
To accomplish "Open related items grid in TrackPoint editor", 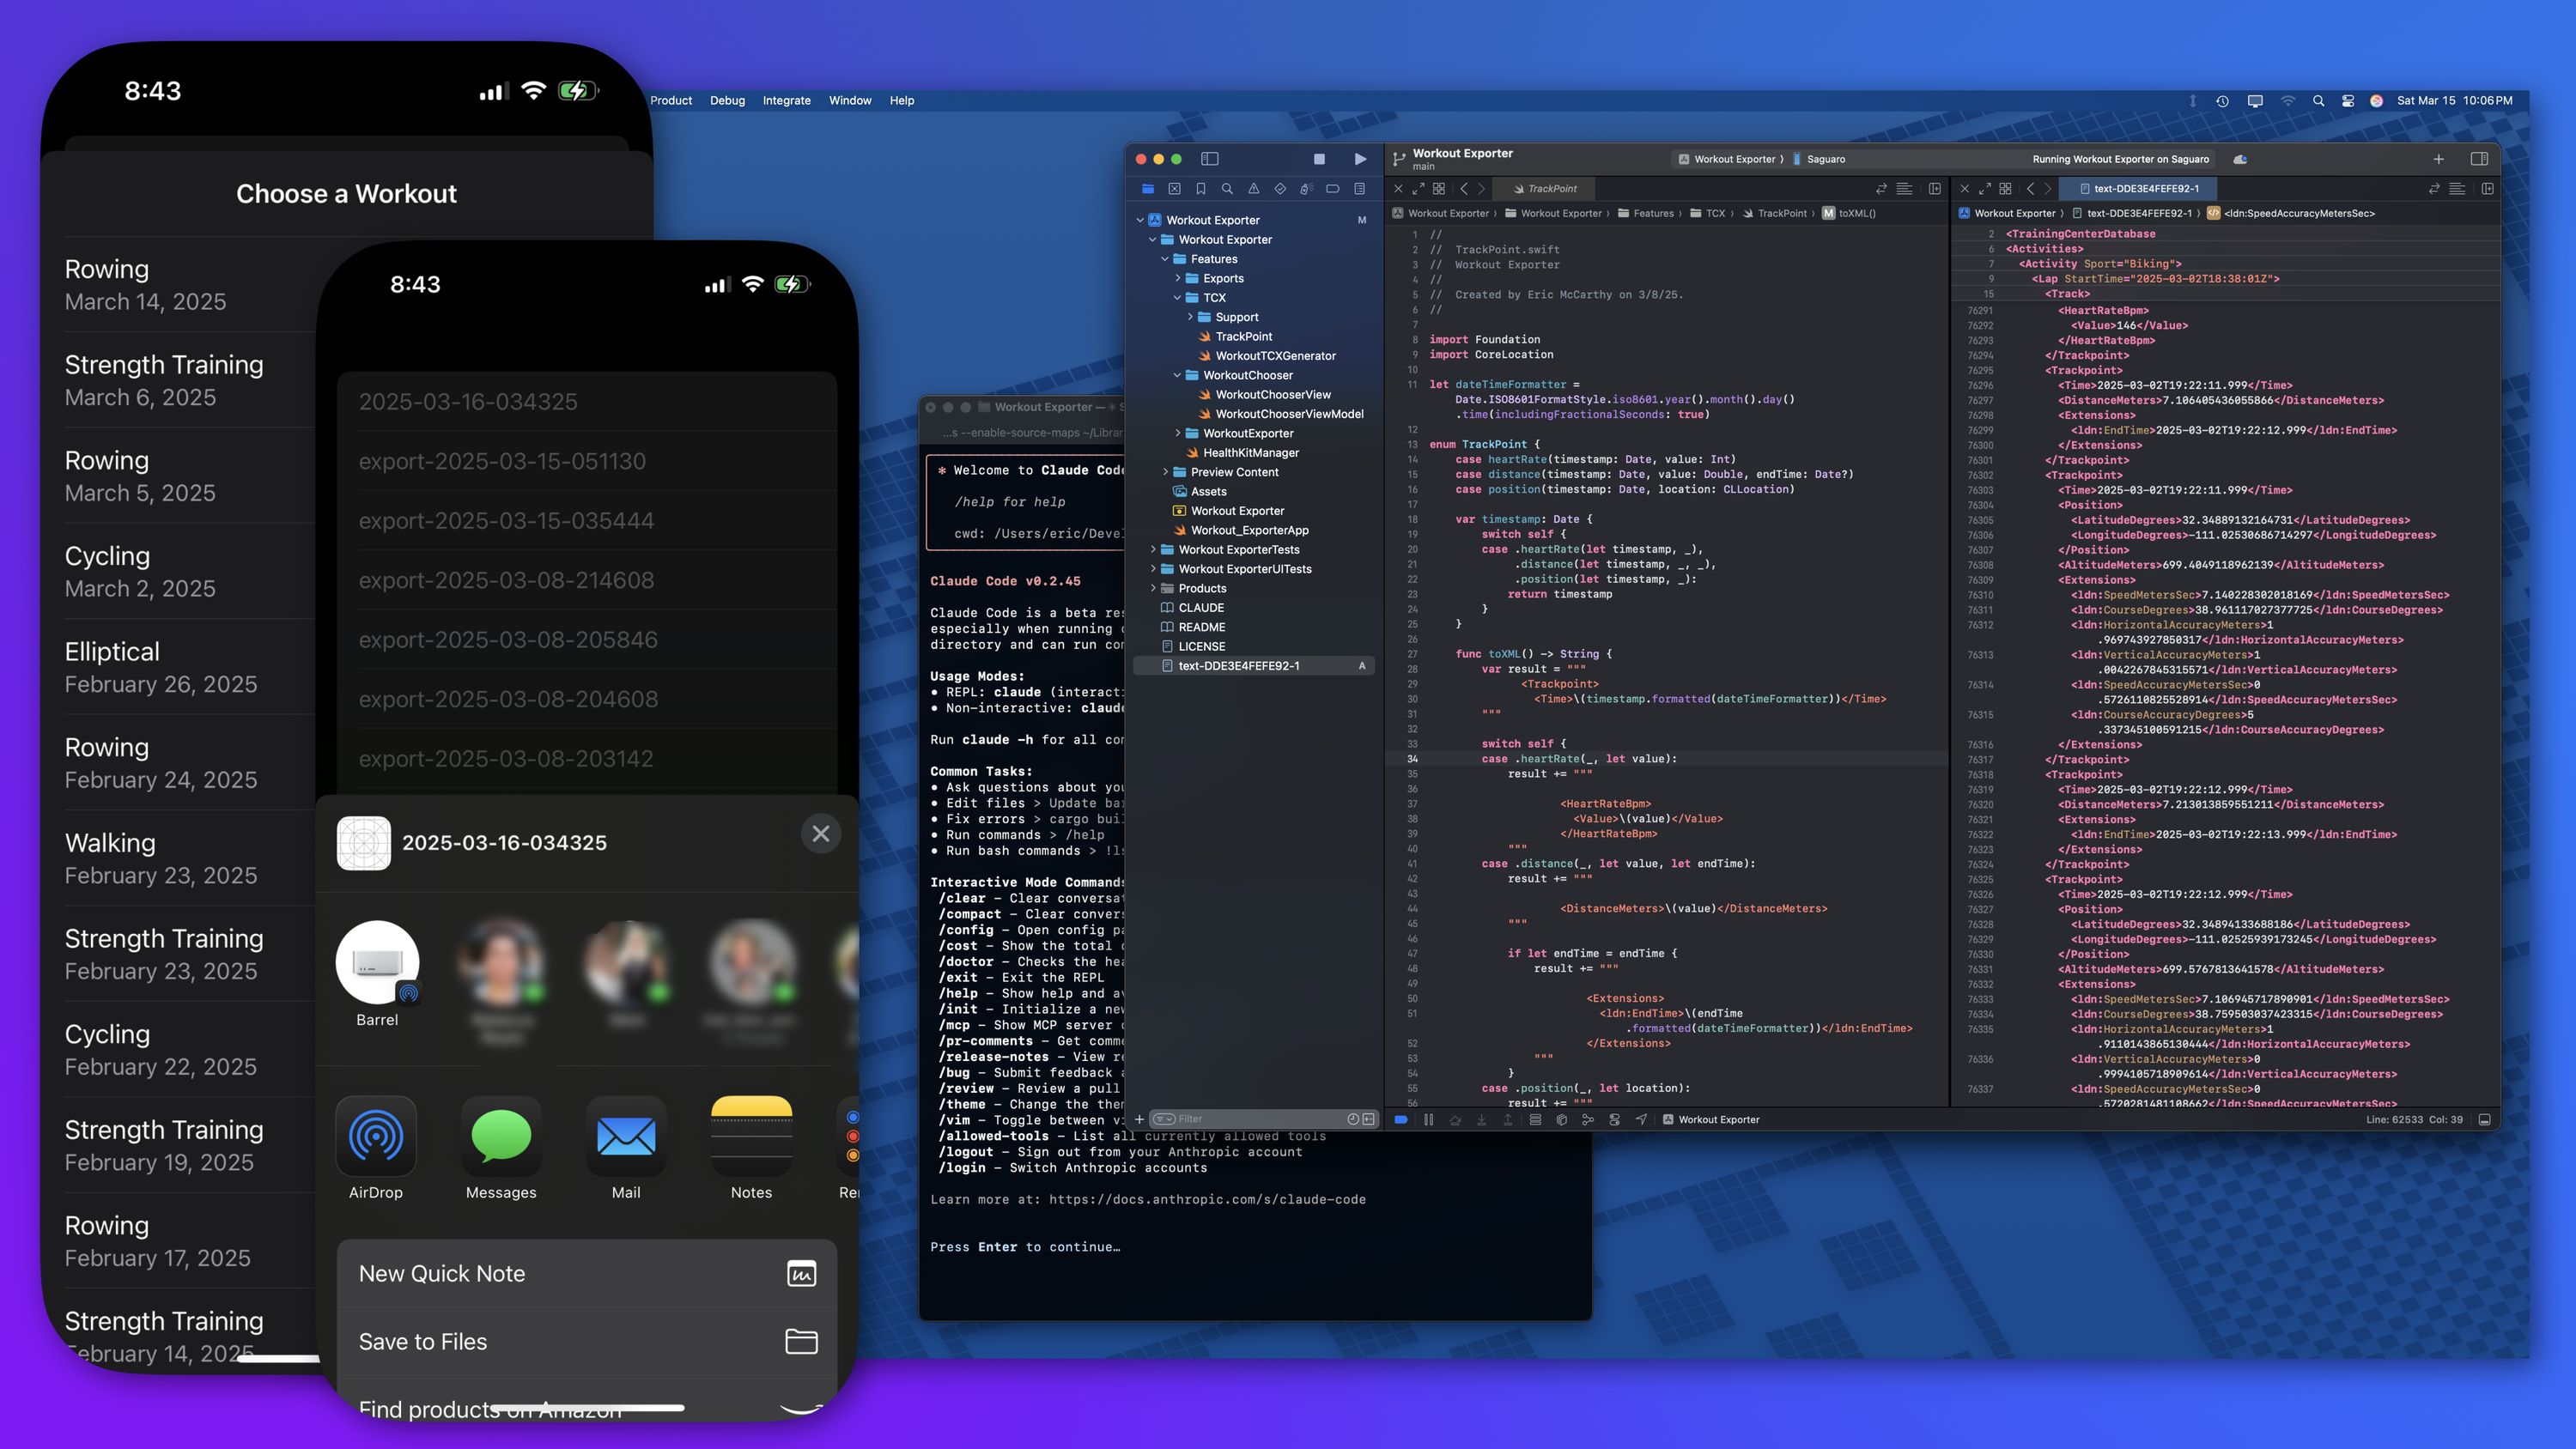I will pos(1438,189).
